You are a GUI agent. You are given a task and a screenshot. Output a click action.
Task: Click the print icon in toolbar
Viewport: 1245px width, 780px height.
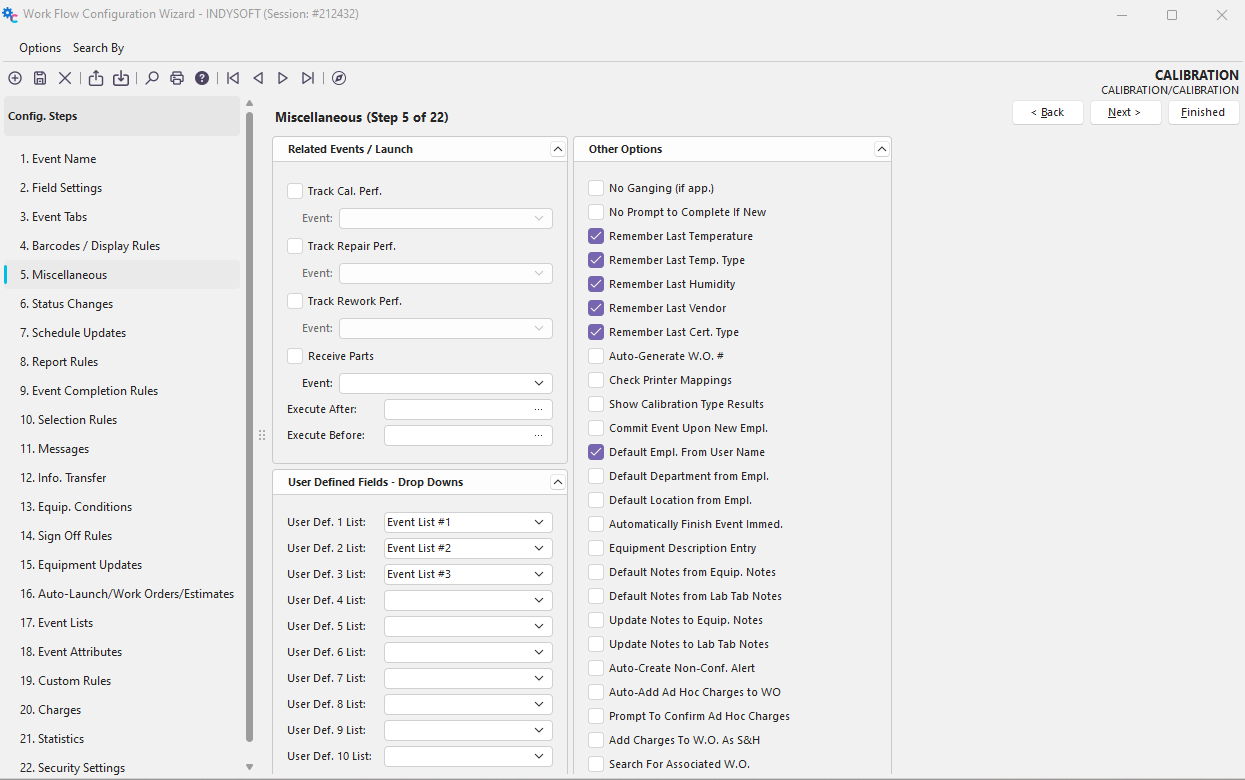pos(177,78)
